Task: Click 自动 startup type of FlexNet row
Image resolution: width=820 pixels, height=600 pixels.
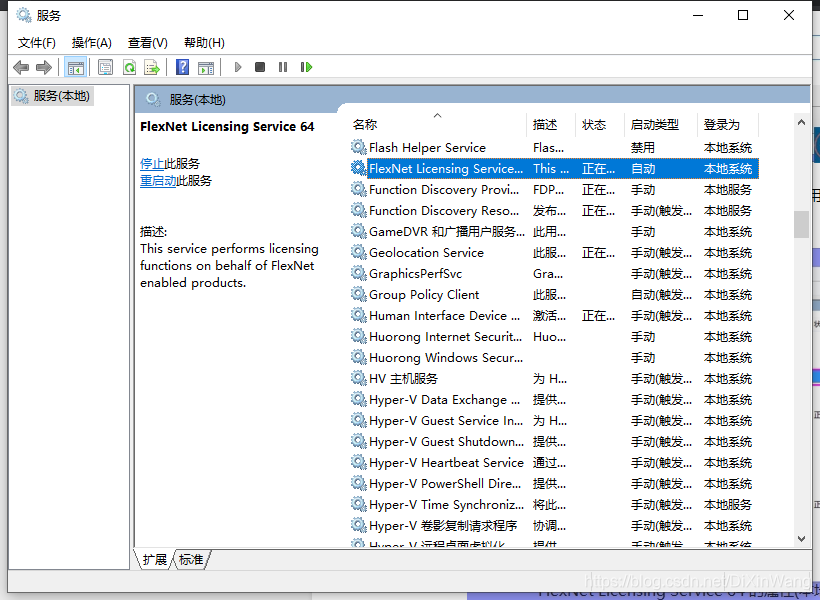Action: [643, 168]
